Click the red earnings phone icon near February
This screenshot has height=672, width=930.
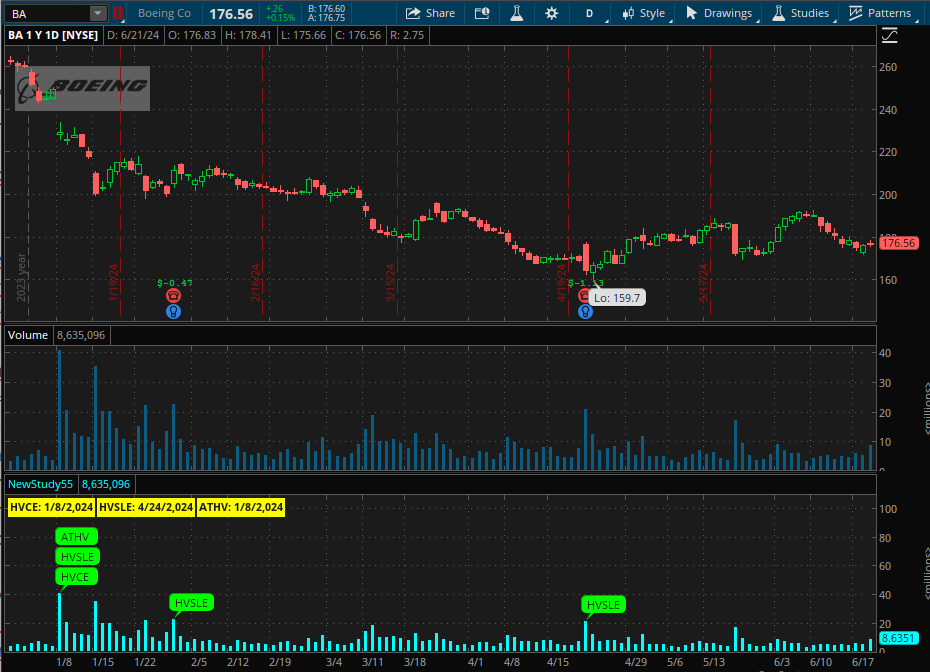(x=174, y=296)
